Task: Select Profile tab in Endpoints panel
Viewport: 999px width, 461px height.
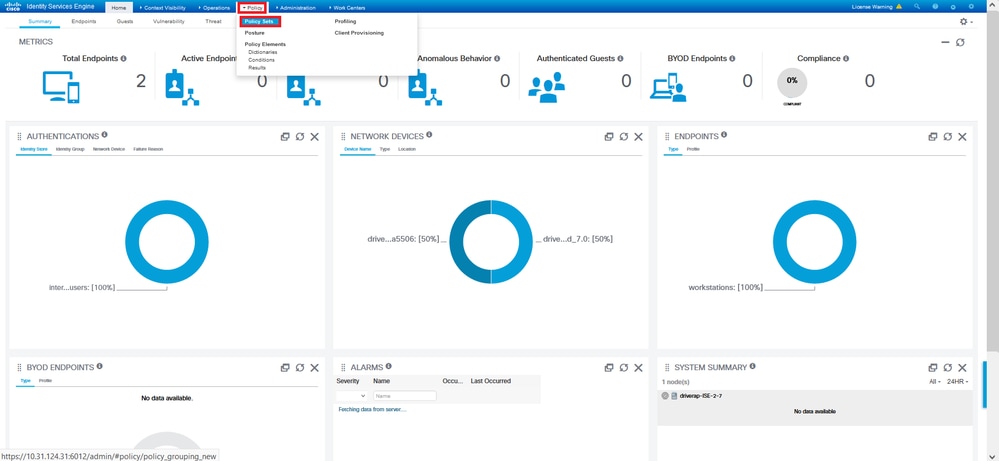Action: 693,149
